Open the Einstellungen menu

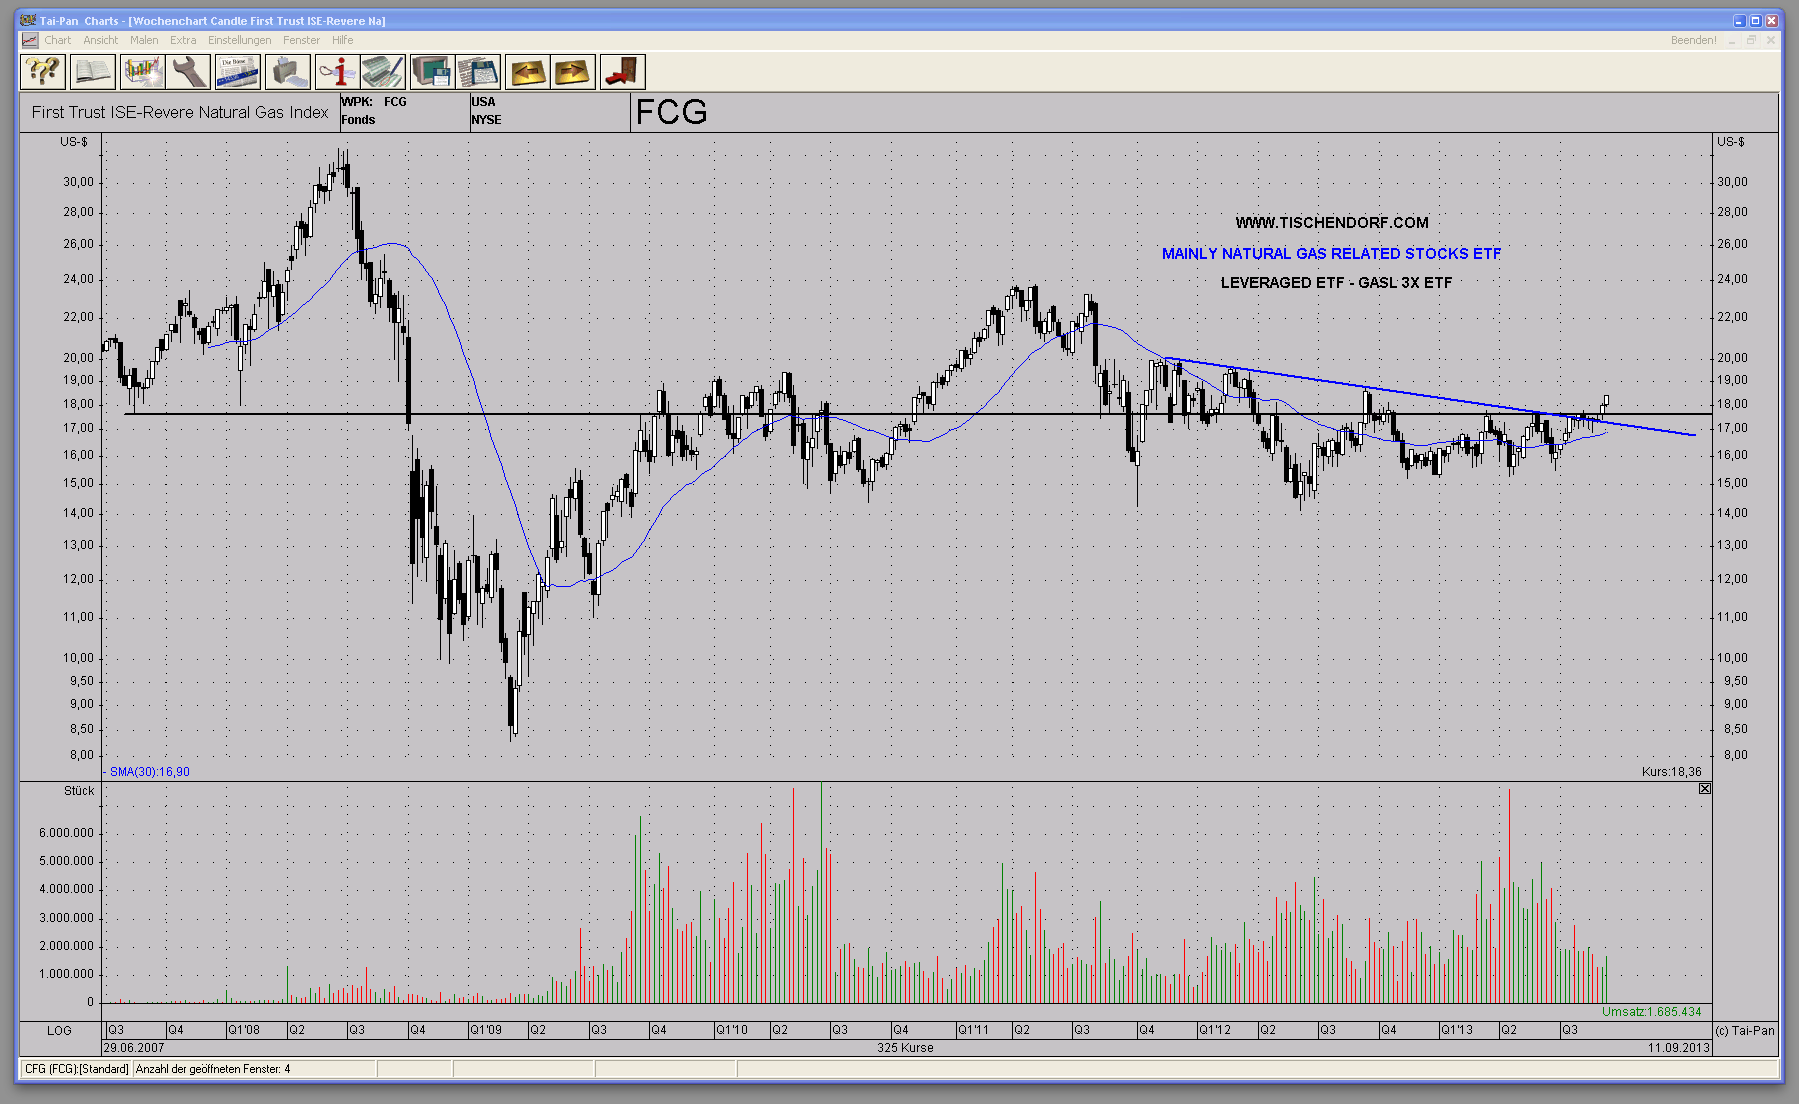239,40
